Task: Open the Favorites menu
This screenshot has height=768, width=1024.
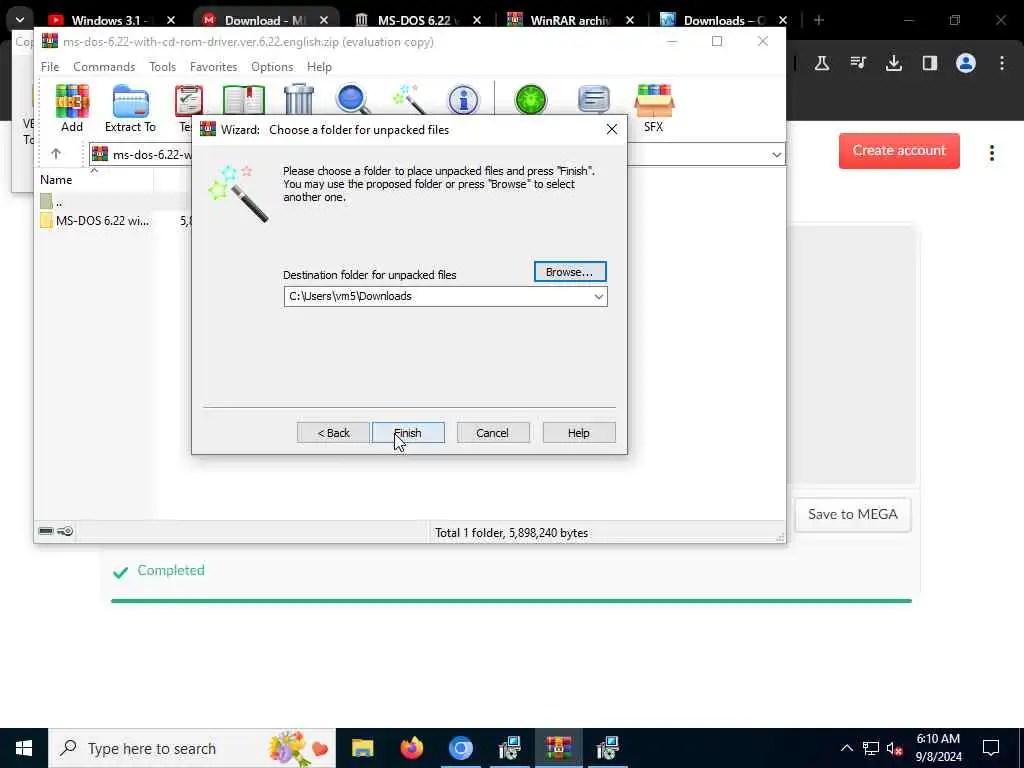Action: (213, 67)
